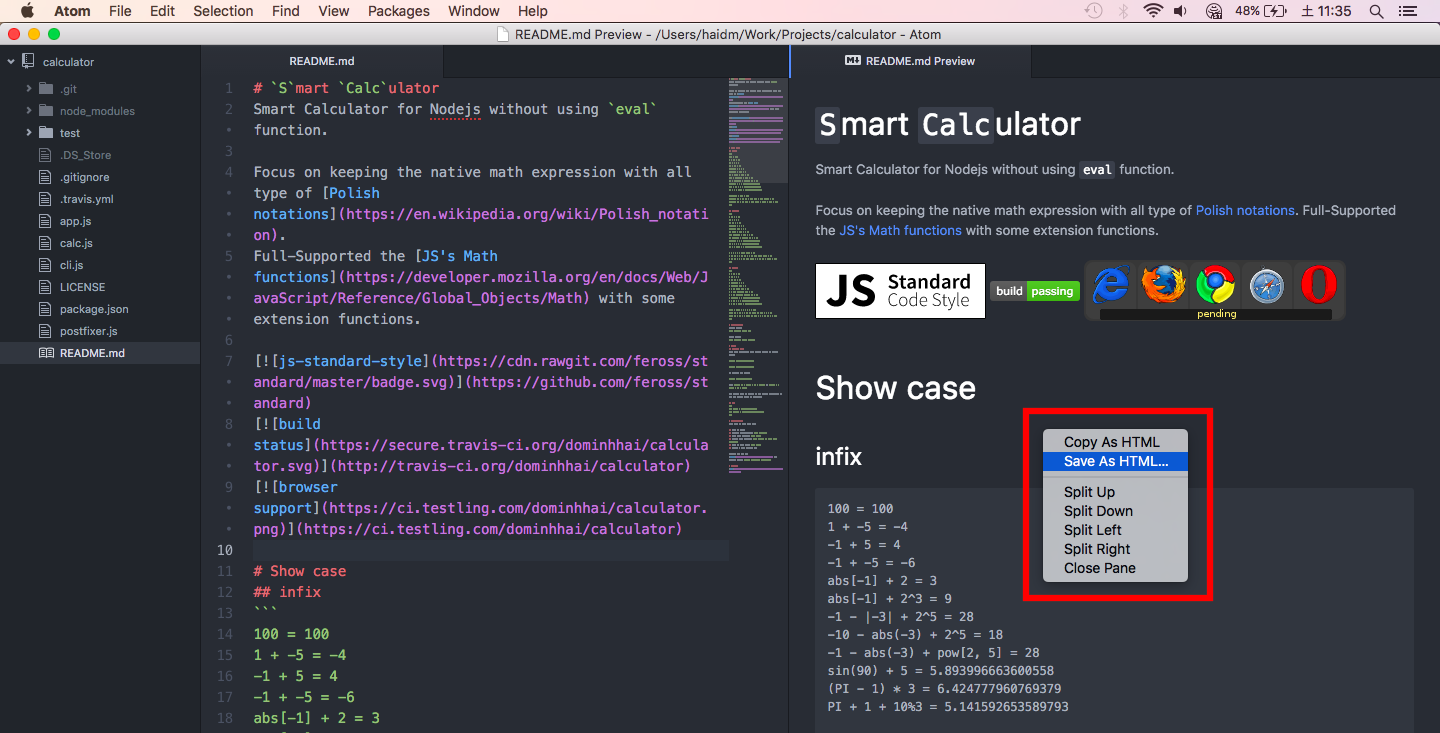This screenshot has height=733, width=1440.
Task: Click the Chrome browser icon
Action: pos(1215,286)
